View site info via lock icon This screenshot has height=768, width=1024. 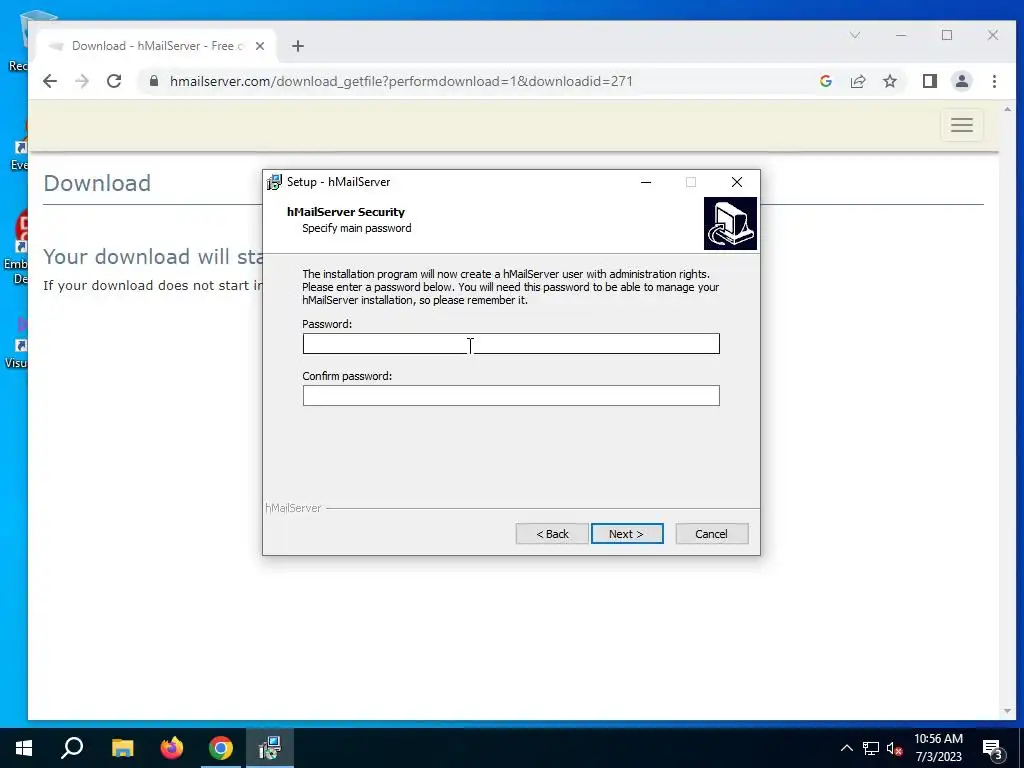154,81
